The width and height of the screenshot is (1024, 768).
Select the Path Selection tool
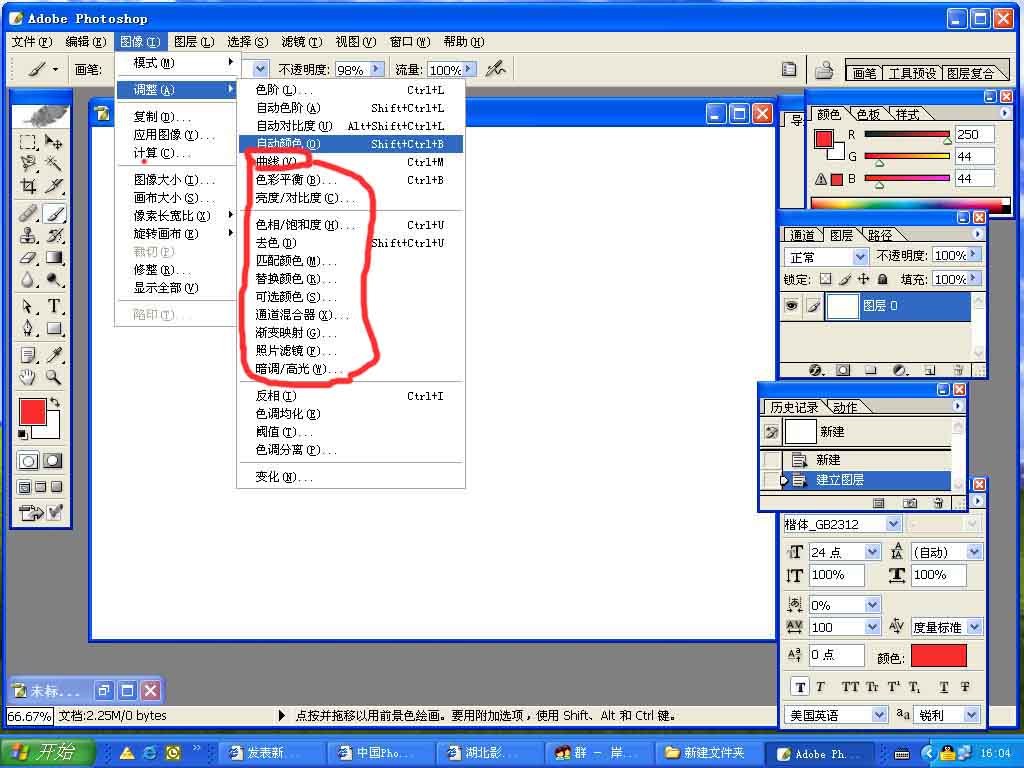pyautogui.click(x=27, y=306)
